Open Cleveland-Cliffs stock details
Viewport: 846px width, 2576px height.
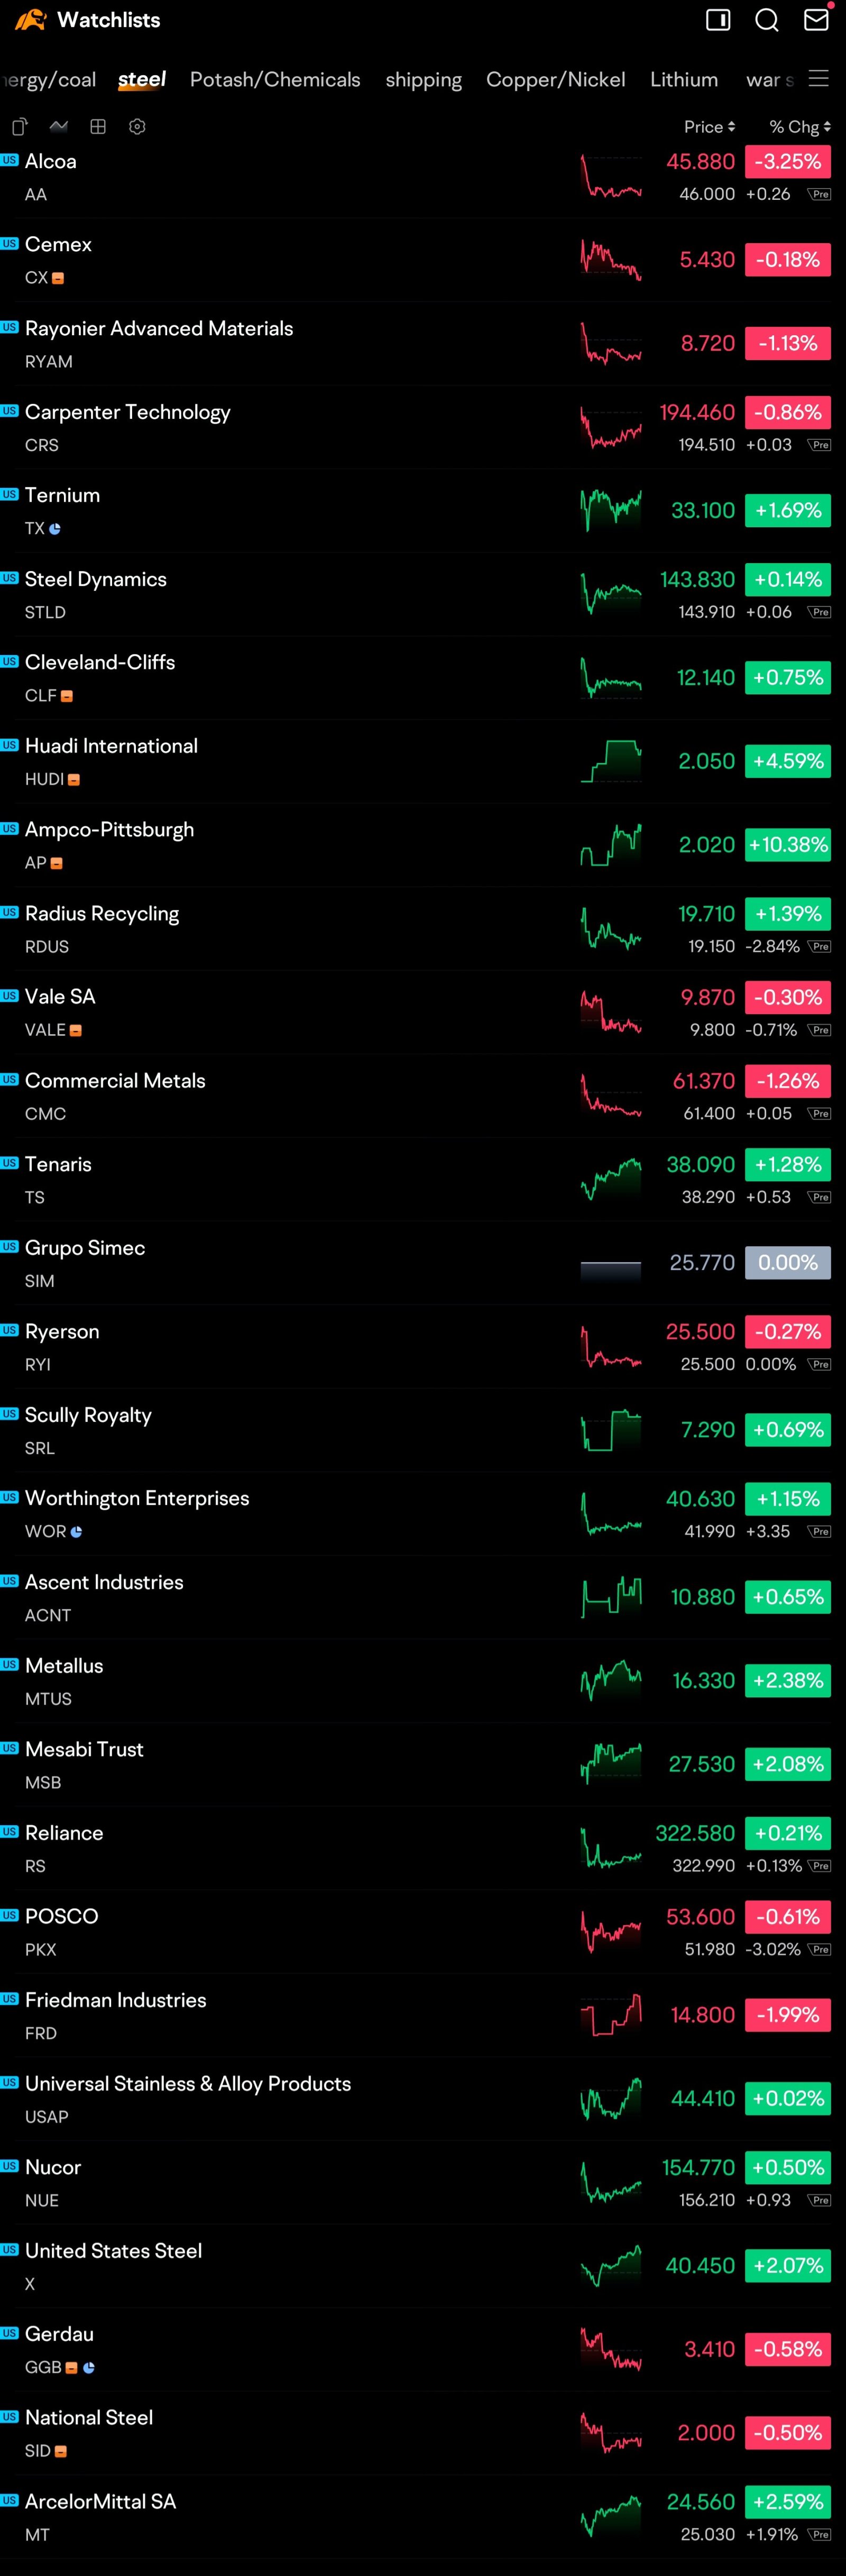point(423,678)
